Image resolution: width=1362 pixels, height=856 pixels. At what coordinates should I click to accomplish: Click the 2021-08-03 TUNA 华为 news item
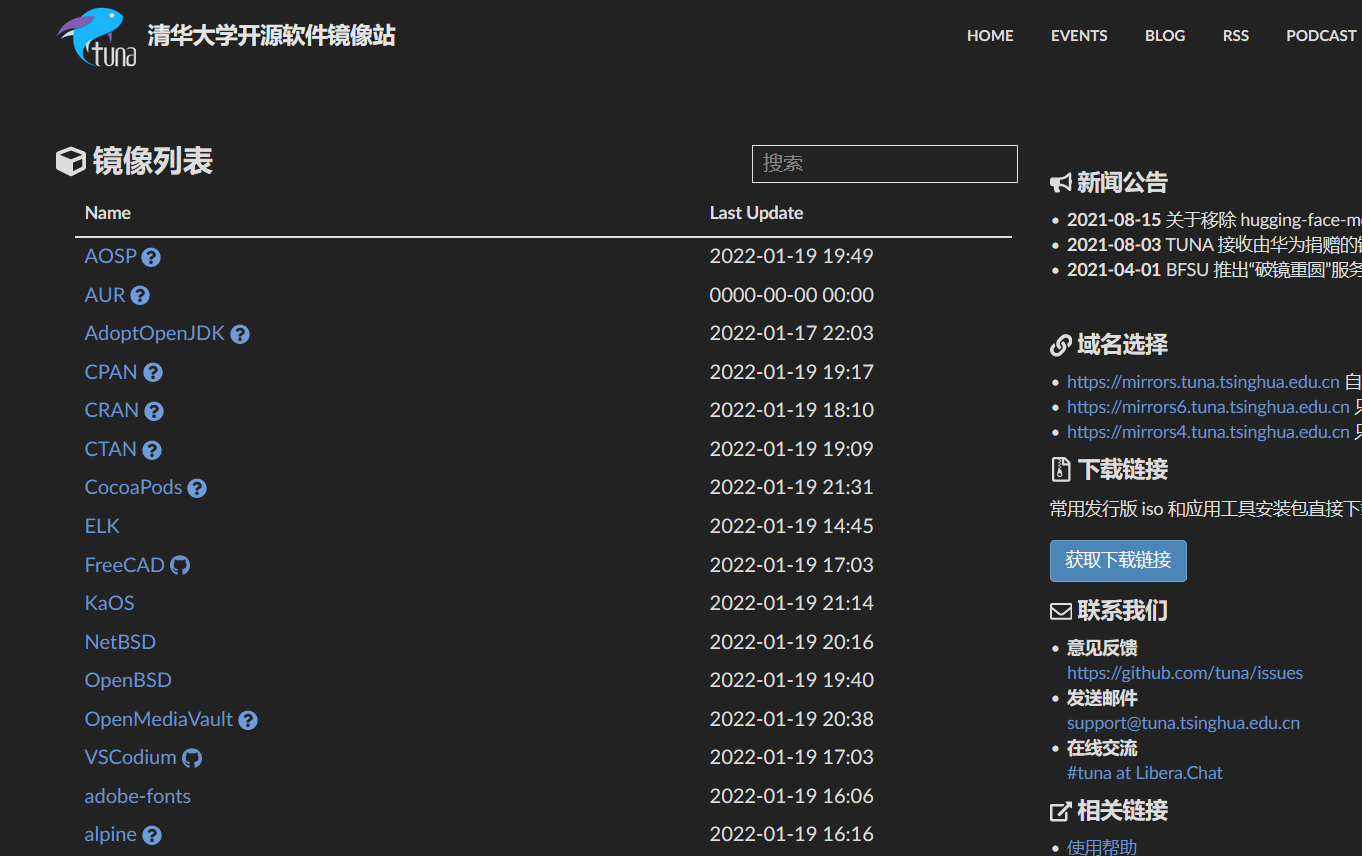[1214, 245]
